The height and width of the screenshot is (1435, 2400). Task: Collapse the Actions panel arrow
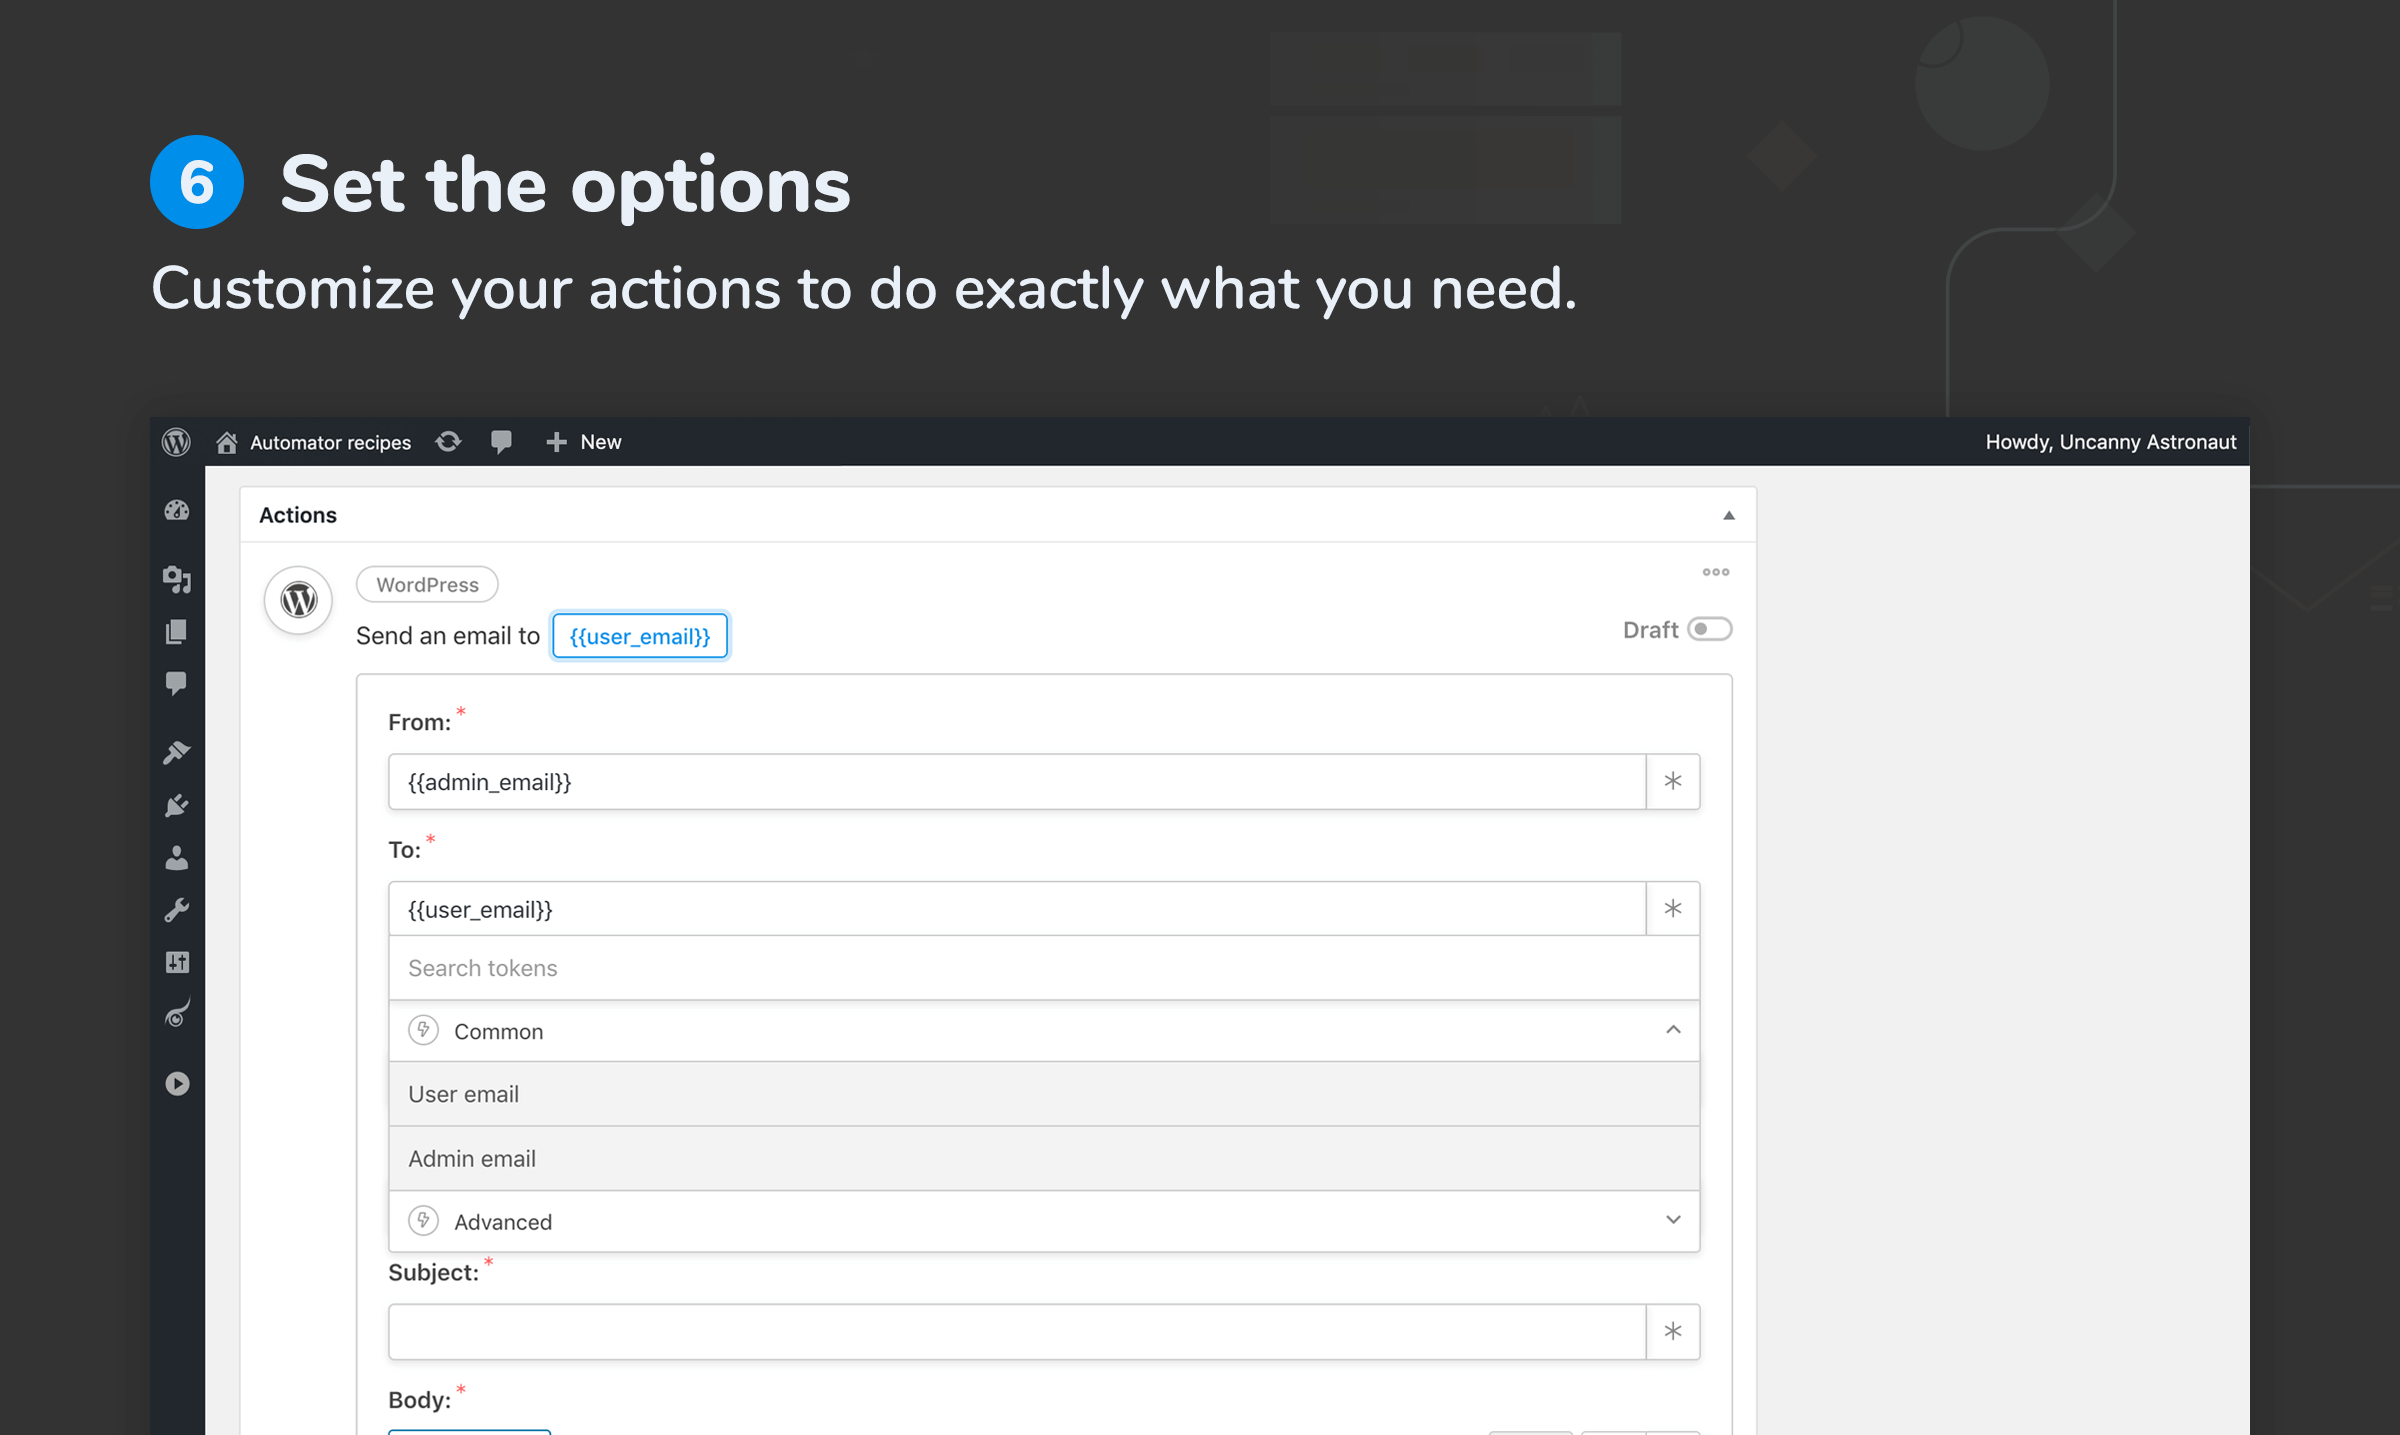(1728, 515)
